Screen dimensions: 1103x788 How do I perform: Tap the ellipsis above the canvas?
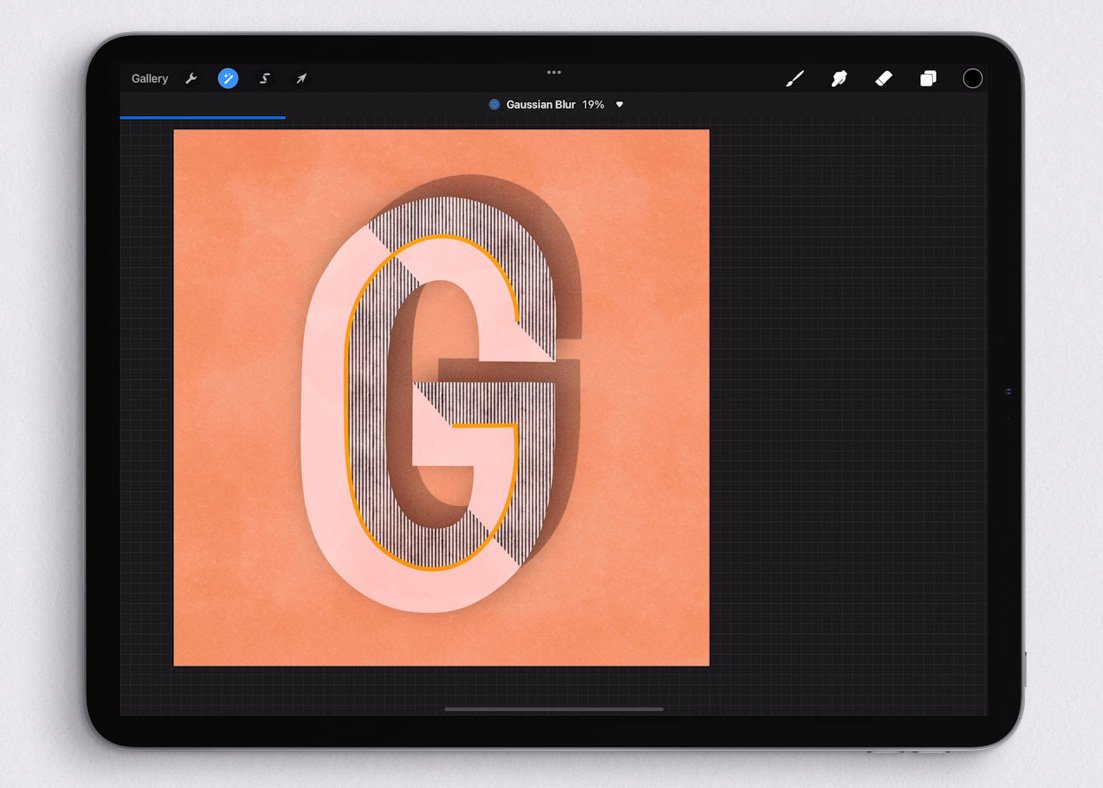[554, 72]
